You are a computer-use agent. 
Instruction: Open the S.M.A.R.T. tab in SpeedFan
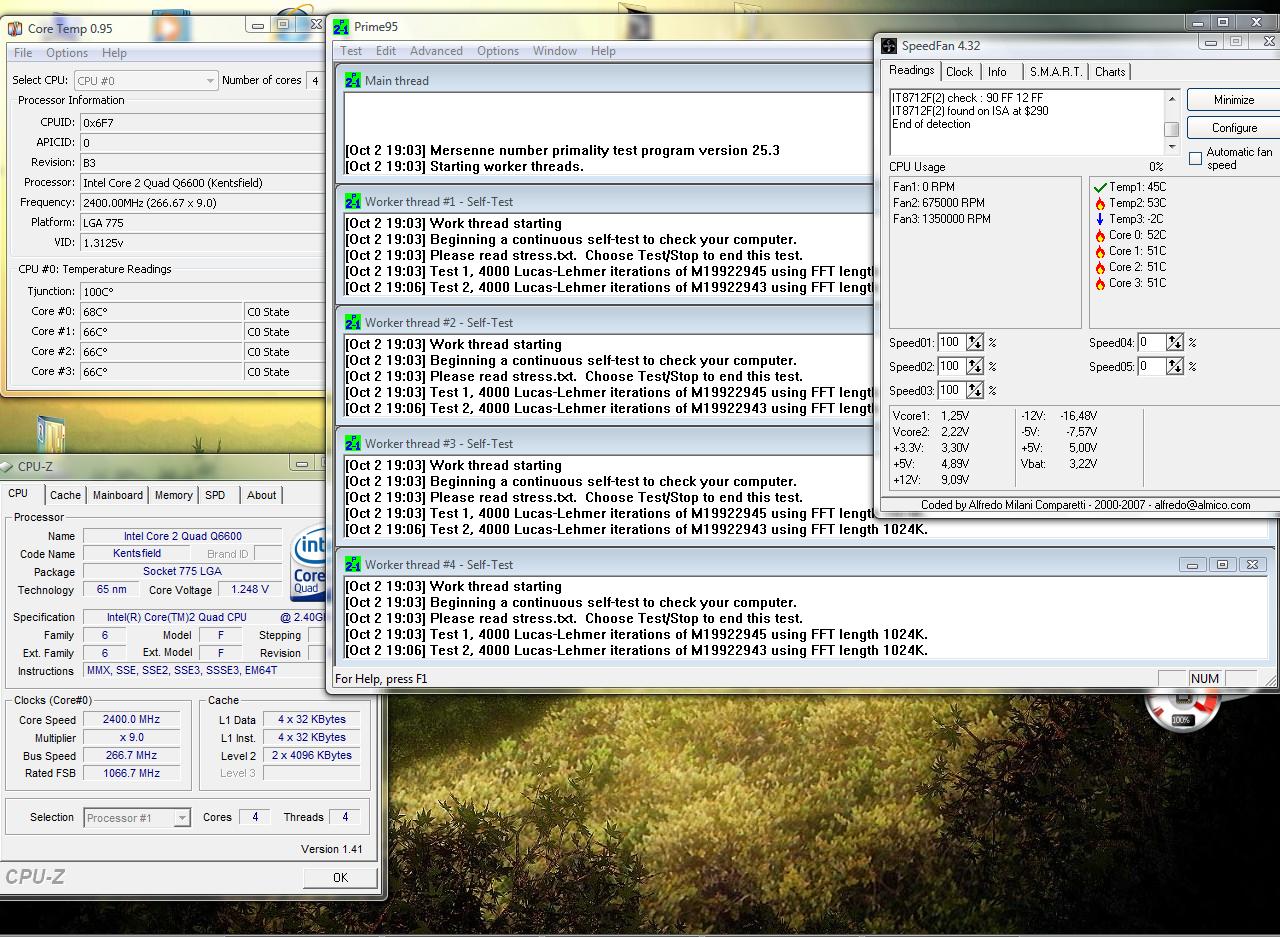1056,72
